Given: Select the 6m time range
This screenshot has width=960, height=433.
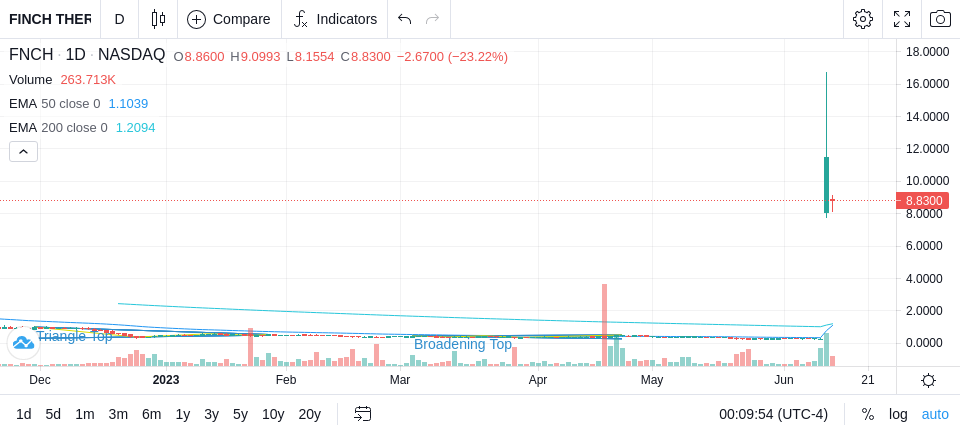Looking at the screenshot, I should pyautogui.click(x=151, y=415).
